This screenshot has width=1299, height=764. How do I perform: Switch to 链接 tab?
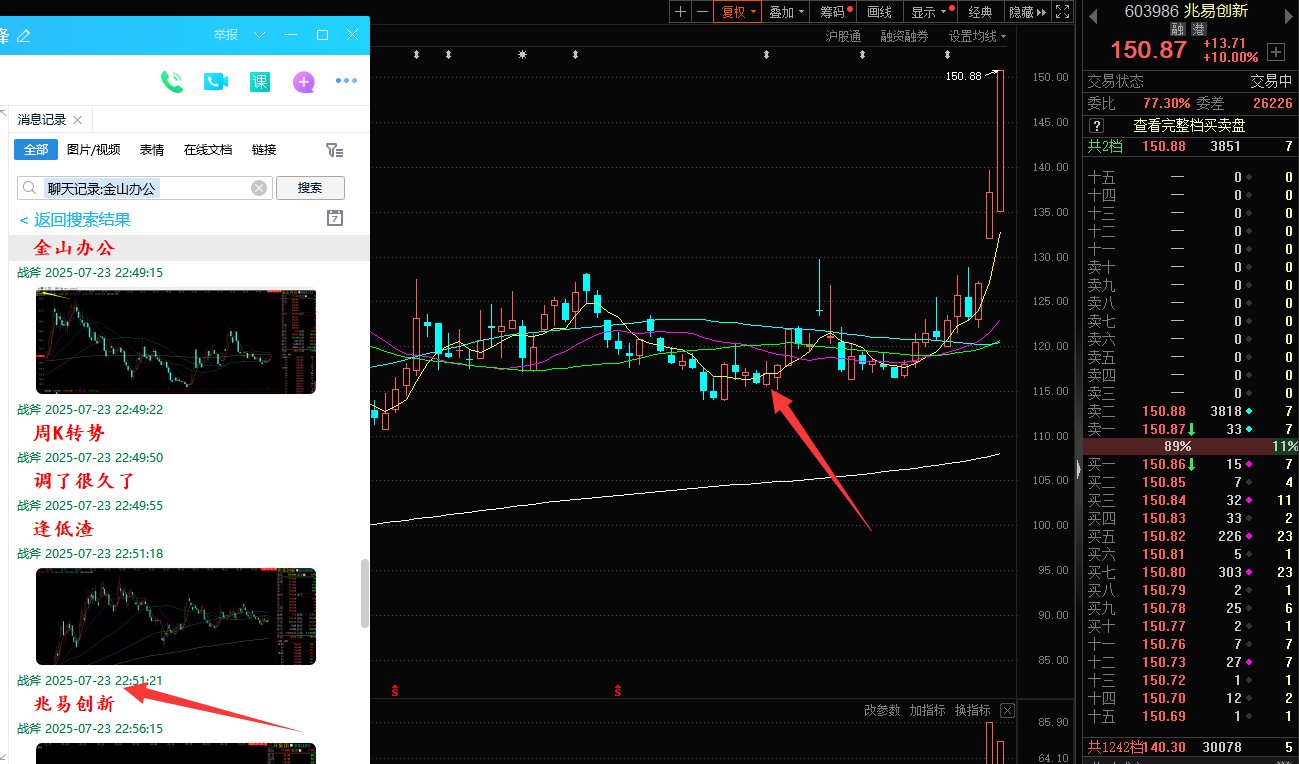264,150
